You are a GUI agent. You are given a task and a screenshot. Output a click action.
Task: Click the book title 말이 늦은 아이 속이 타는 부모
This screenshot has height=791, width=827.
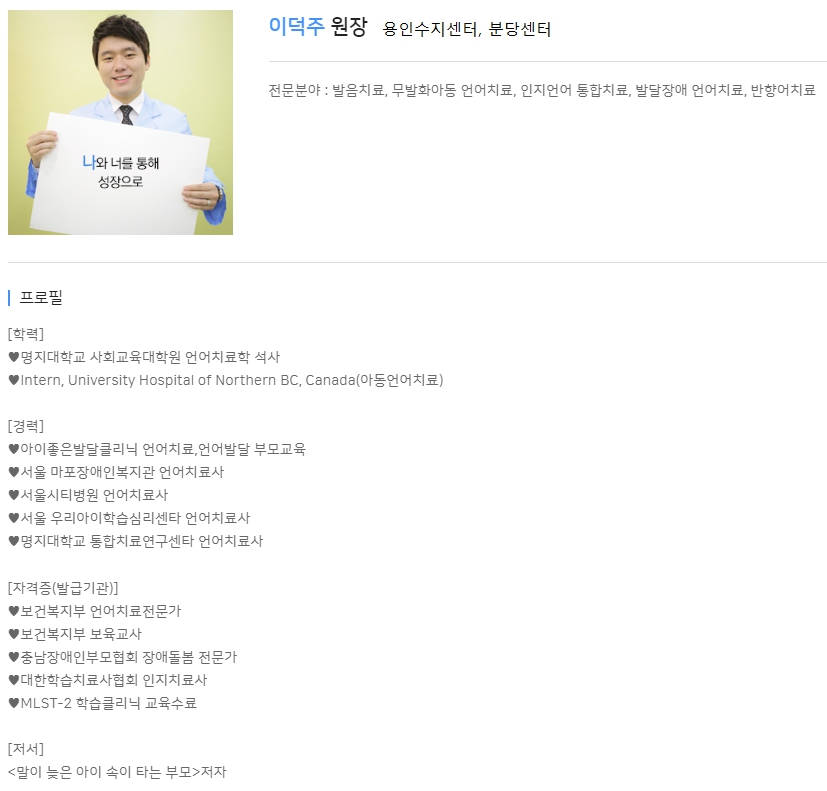pos(104,772)
